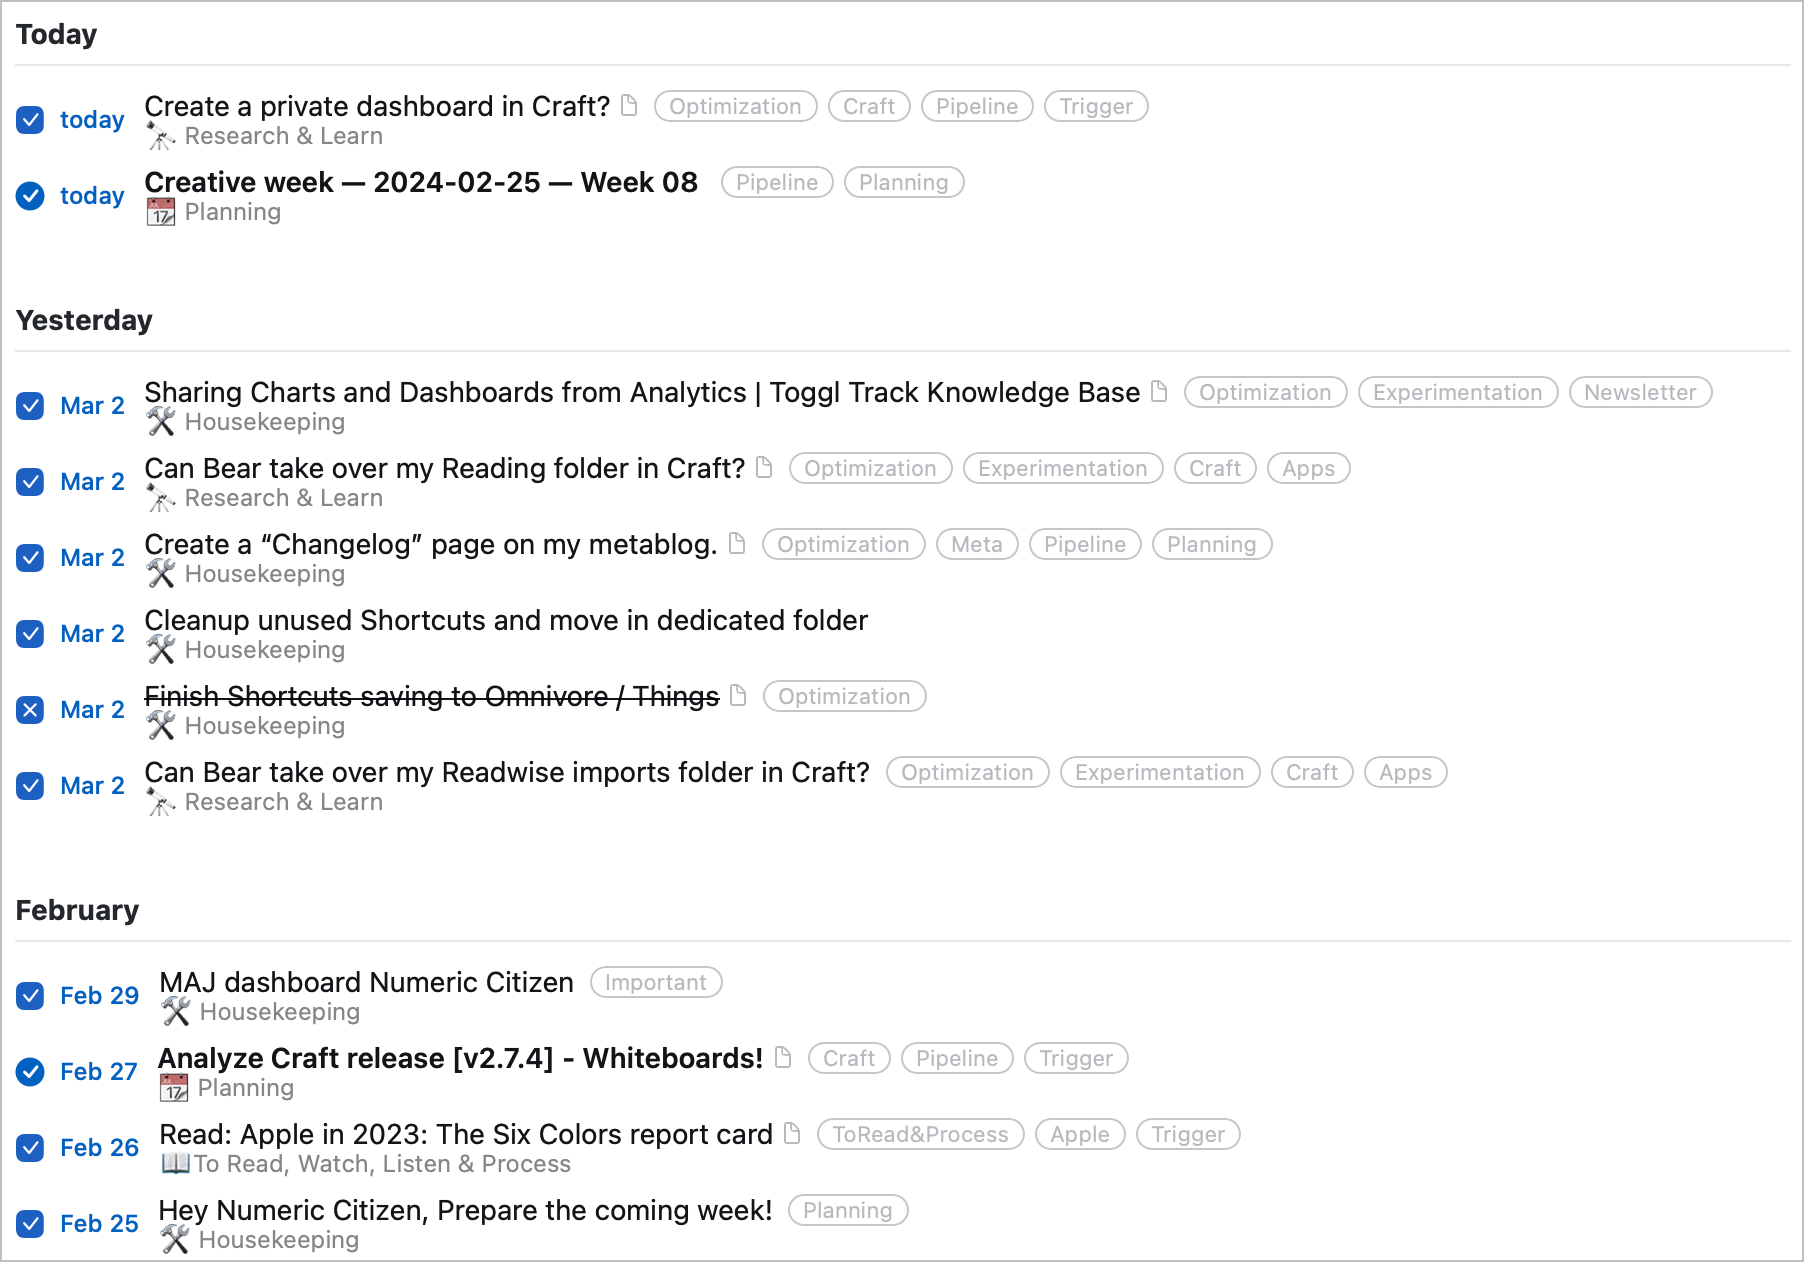This screenshot has width=1804, height=1262.
Task: Click 'ToRead&Process' tag on Six Colors task
Action: click(x=921, y=1134)
